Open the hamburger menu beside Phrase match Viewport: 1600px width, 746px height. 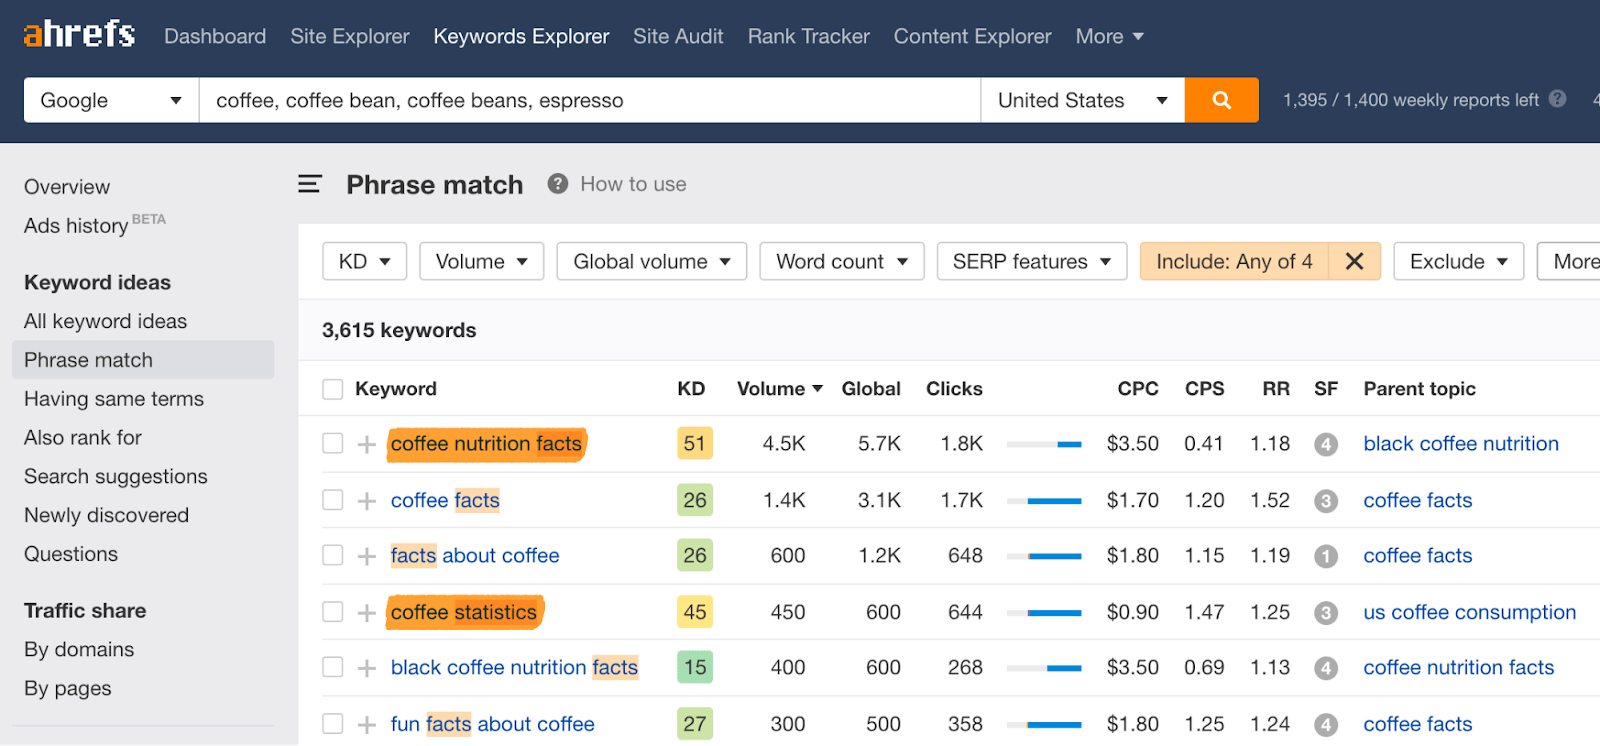coord(310,184)
